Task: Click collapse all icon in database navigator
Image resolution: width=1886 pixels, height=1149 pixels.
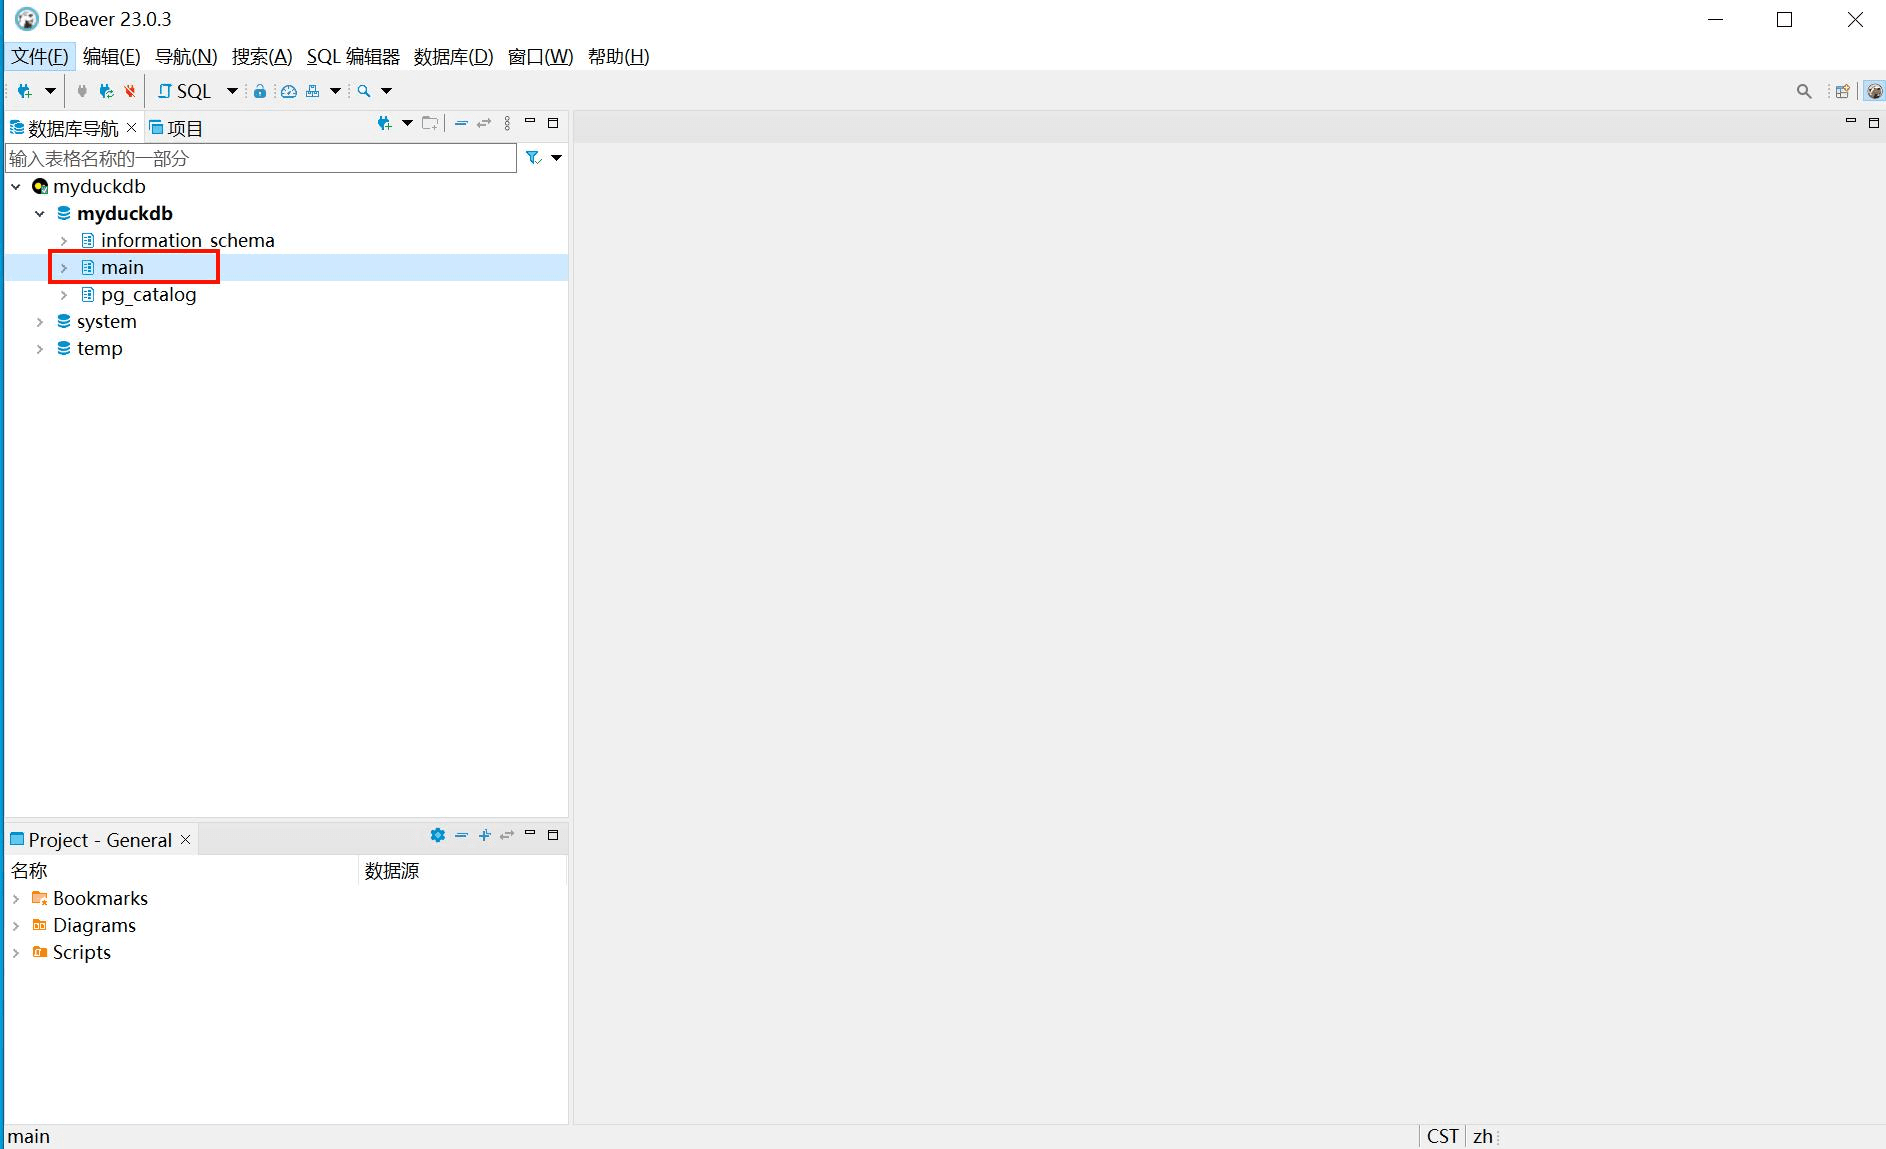Action: (x=461, y=123)
